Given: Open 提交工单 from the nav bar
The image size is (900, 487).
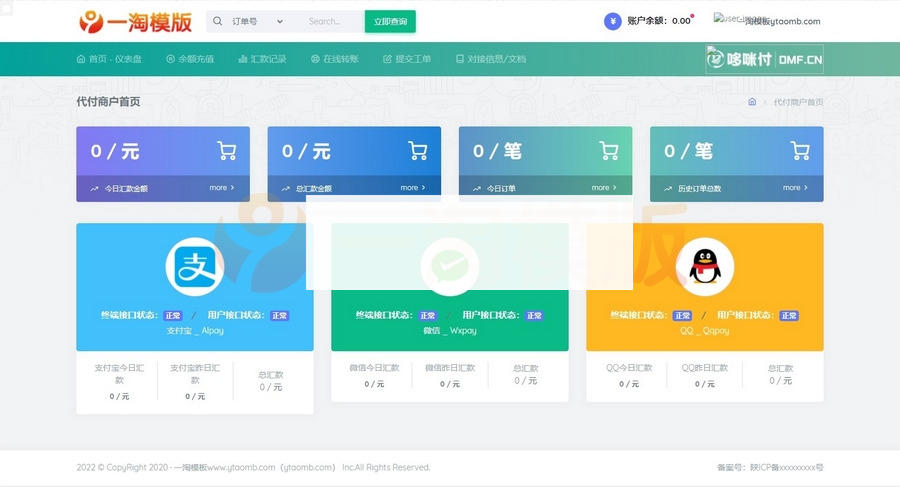Looking at the screenshot, I should point(406,59).
